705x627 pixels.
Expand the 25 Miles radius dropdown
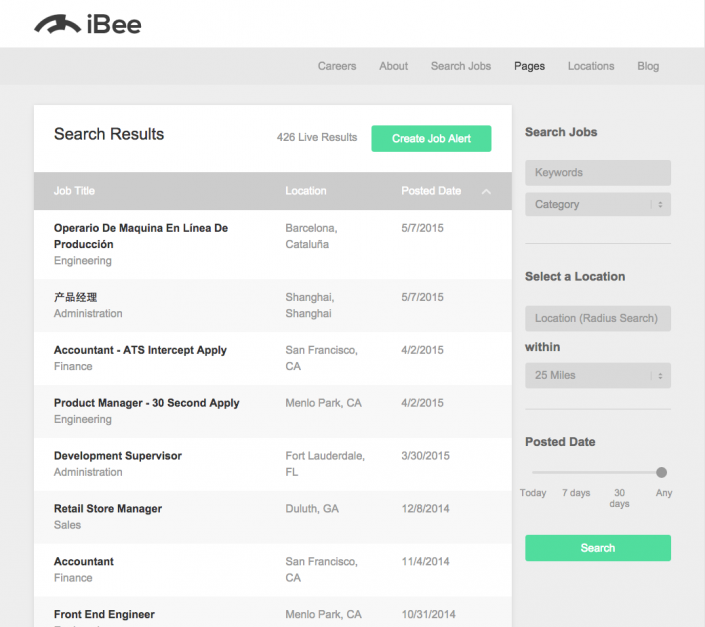[597, 375]
